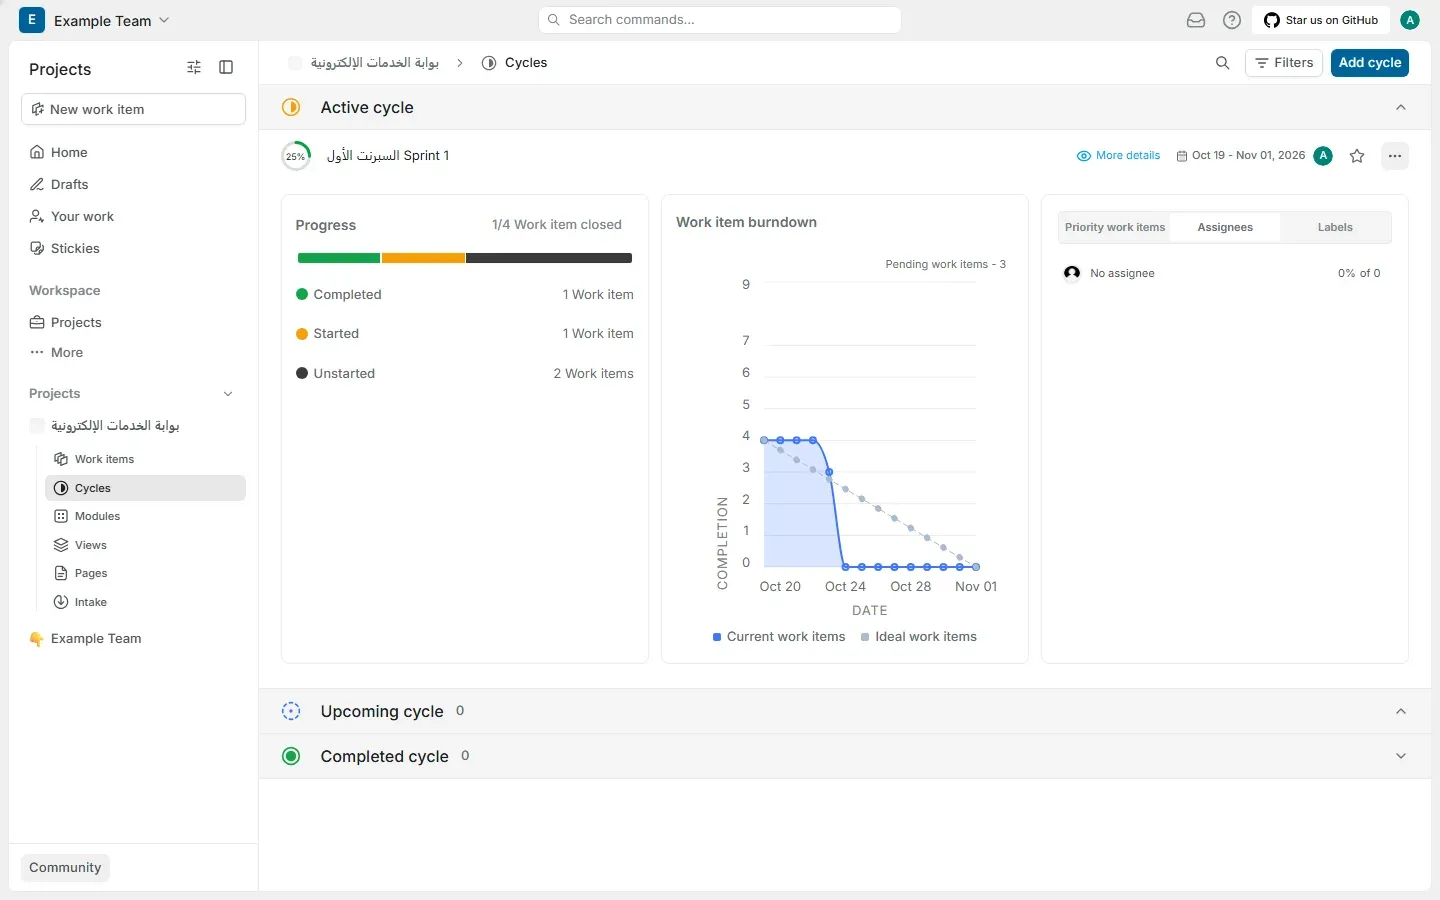The width and height of the screenshot is (1440, 900).
Task: Open Drafts in the sidebar
Action: [x=133, y=184]
